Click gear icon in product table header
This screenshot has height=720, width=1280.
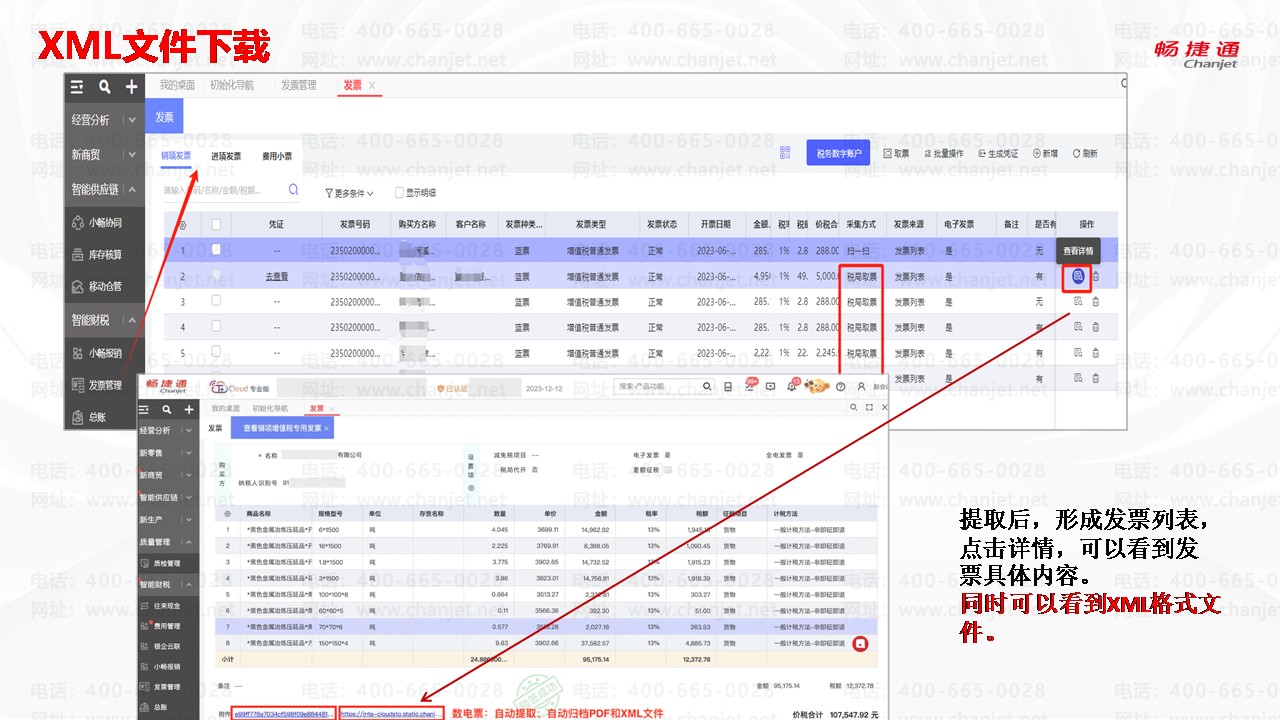pos(227,513)
